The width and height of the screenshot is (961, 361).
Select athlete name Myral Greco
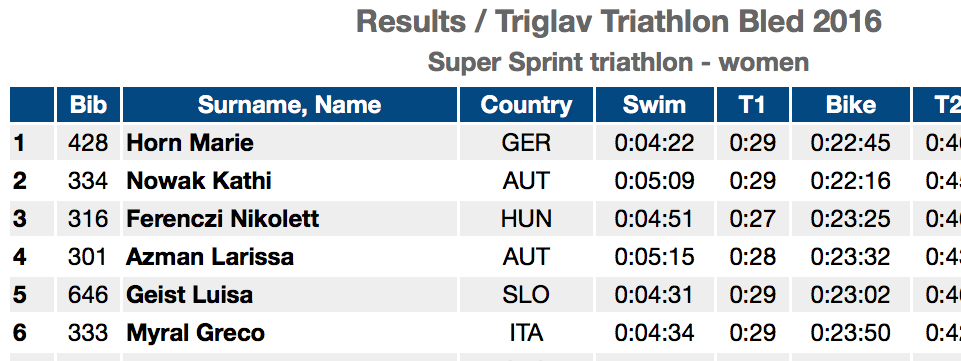click(x=196, y=333)
